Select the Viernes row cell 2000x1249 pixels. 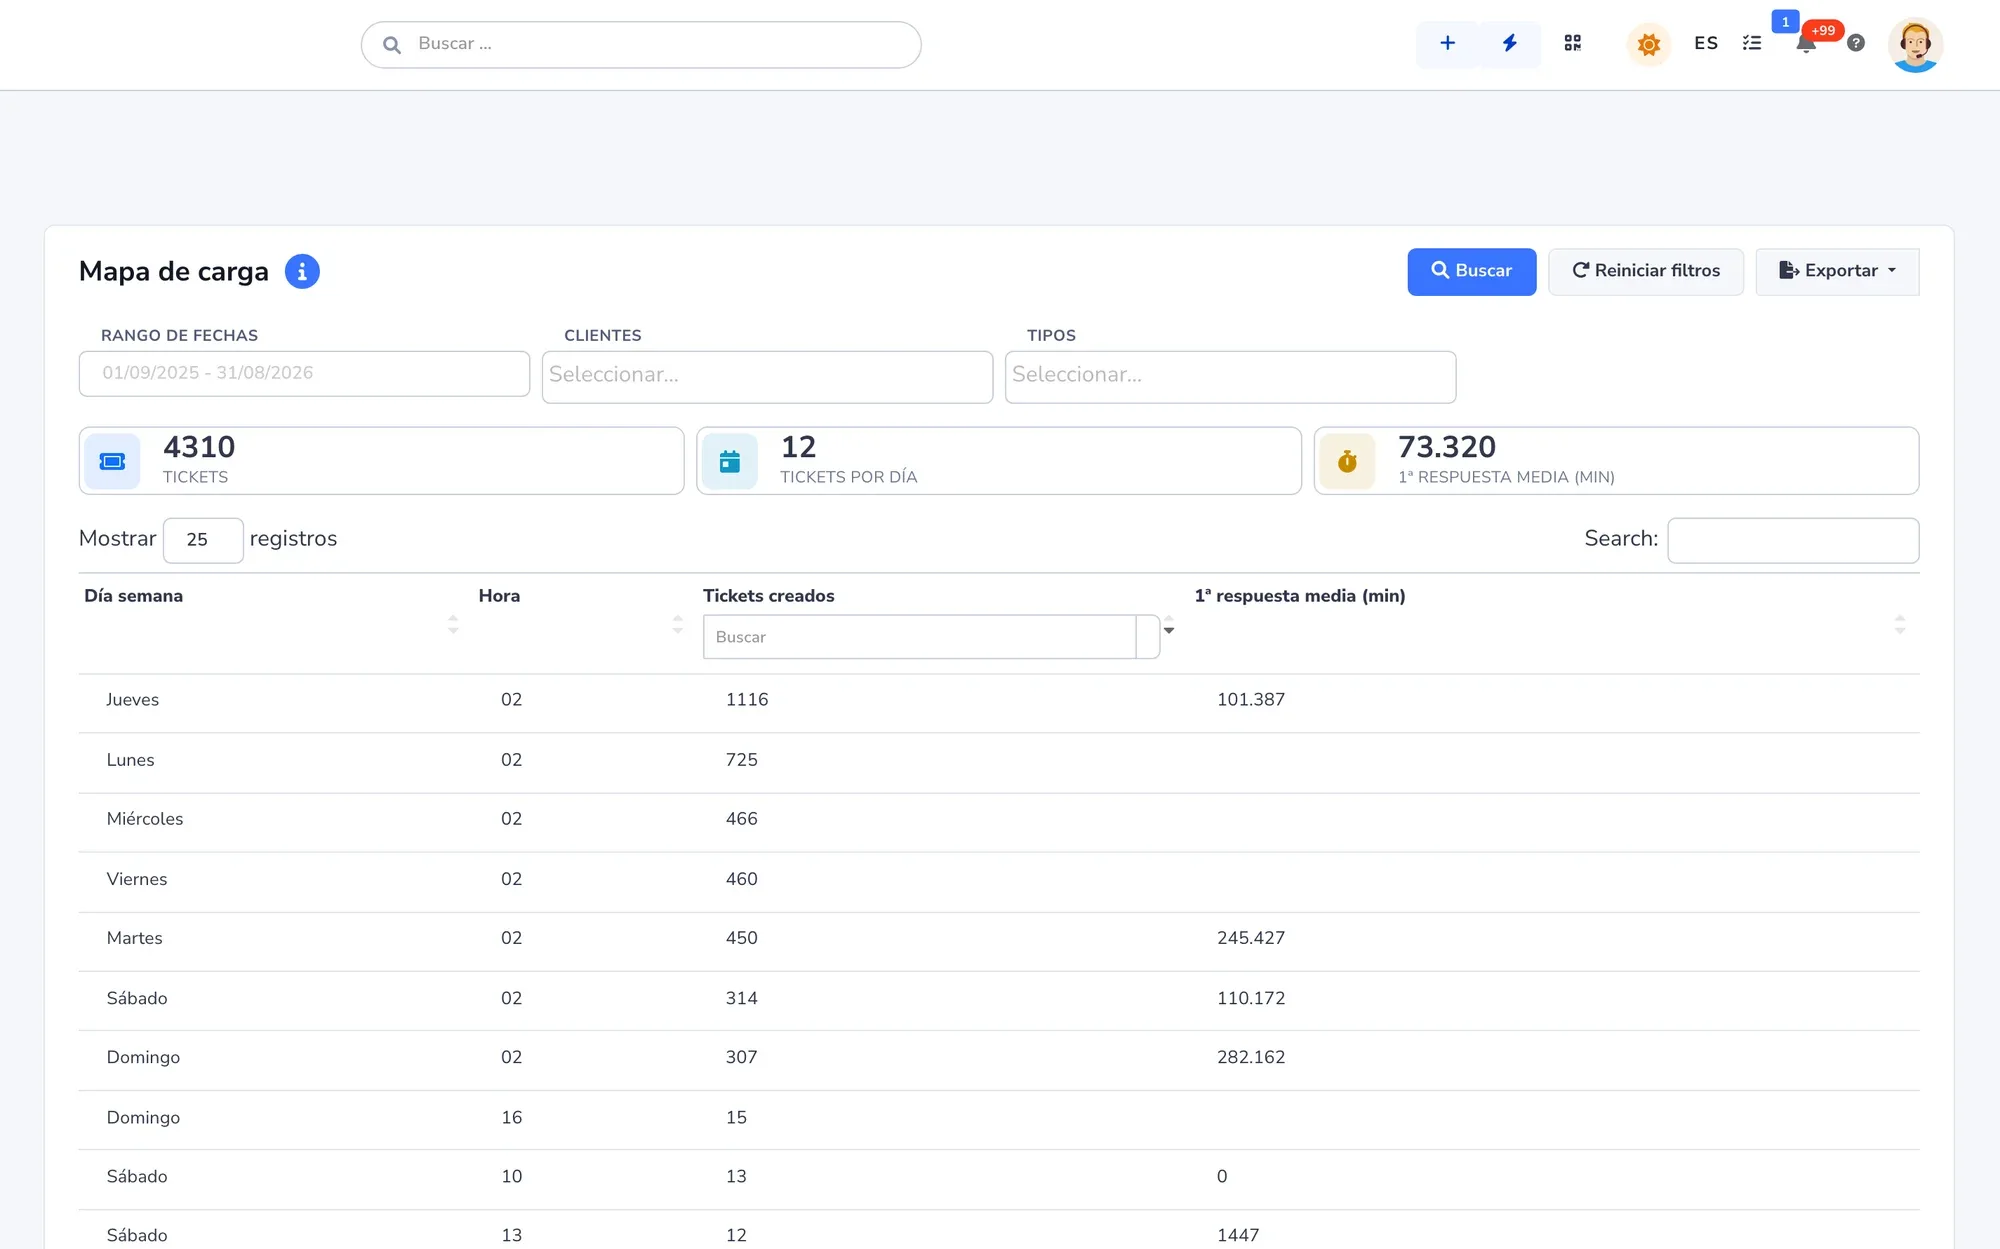click(x=137, y=879)
